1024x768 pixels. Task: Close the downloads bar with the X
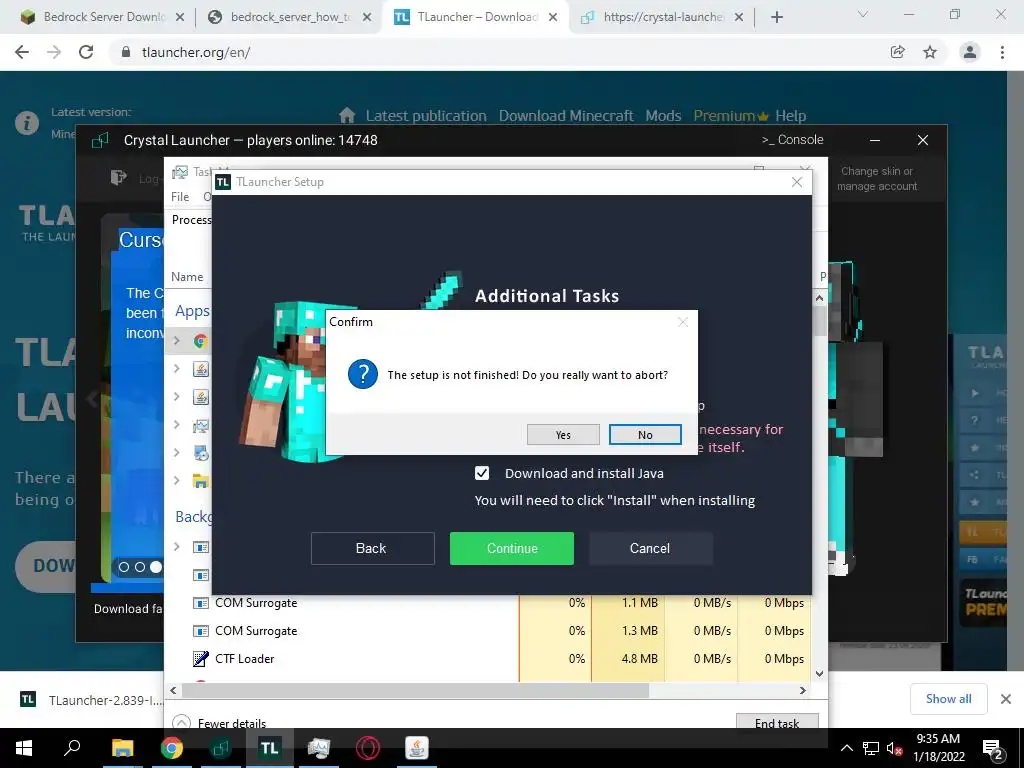[1006, 699]
